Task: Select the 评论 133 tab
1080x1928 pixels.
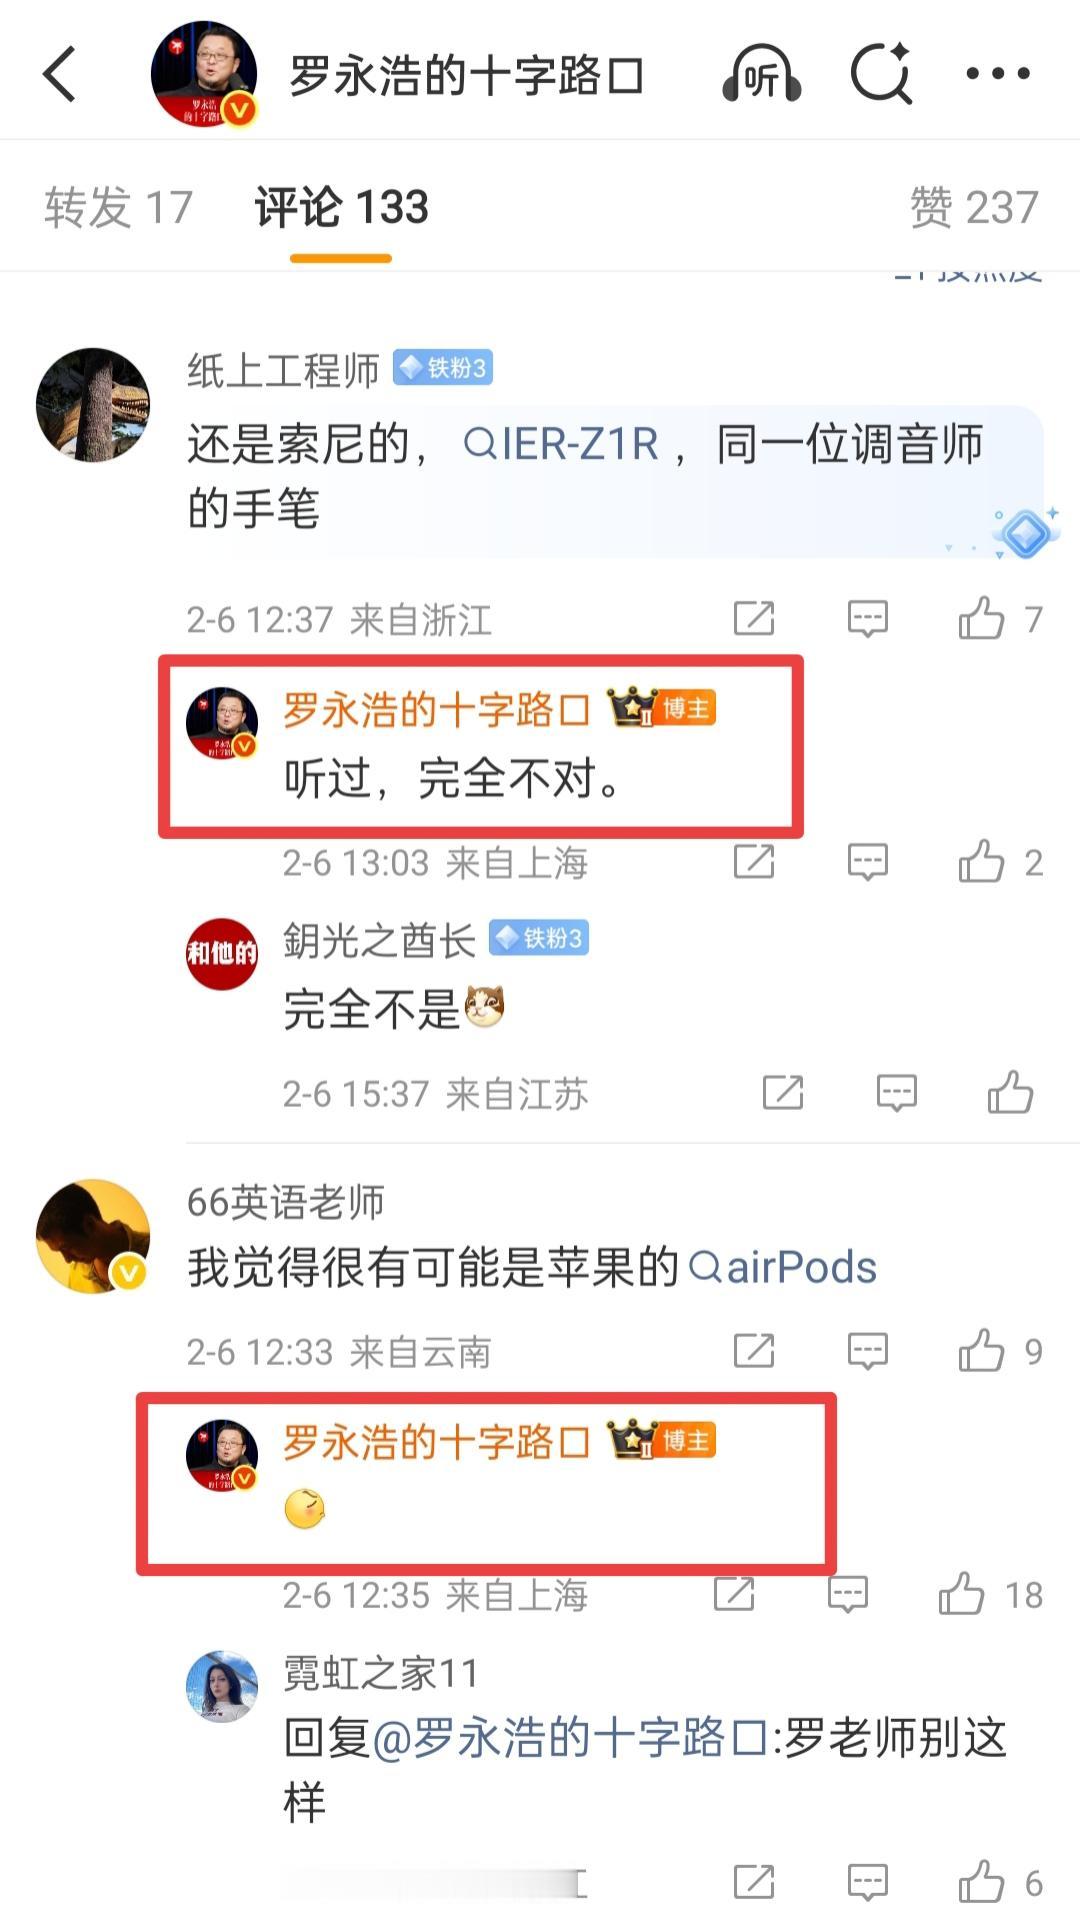Action: pos(341,208)
